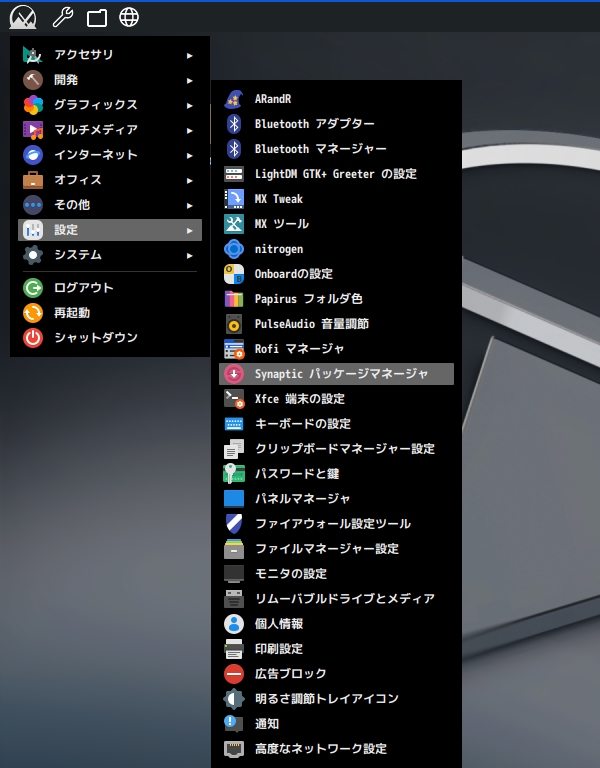Image resolution: width=600 pixels, height=768 pixels.
Task: Expand the オフィス submenu arrow
Action: [190, 180]
